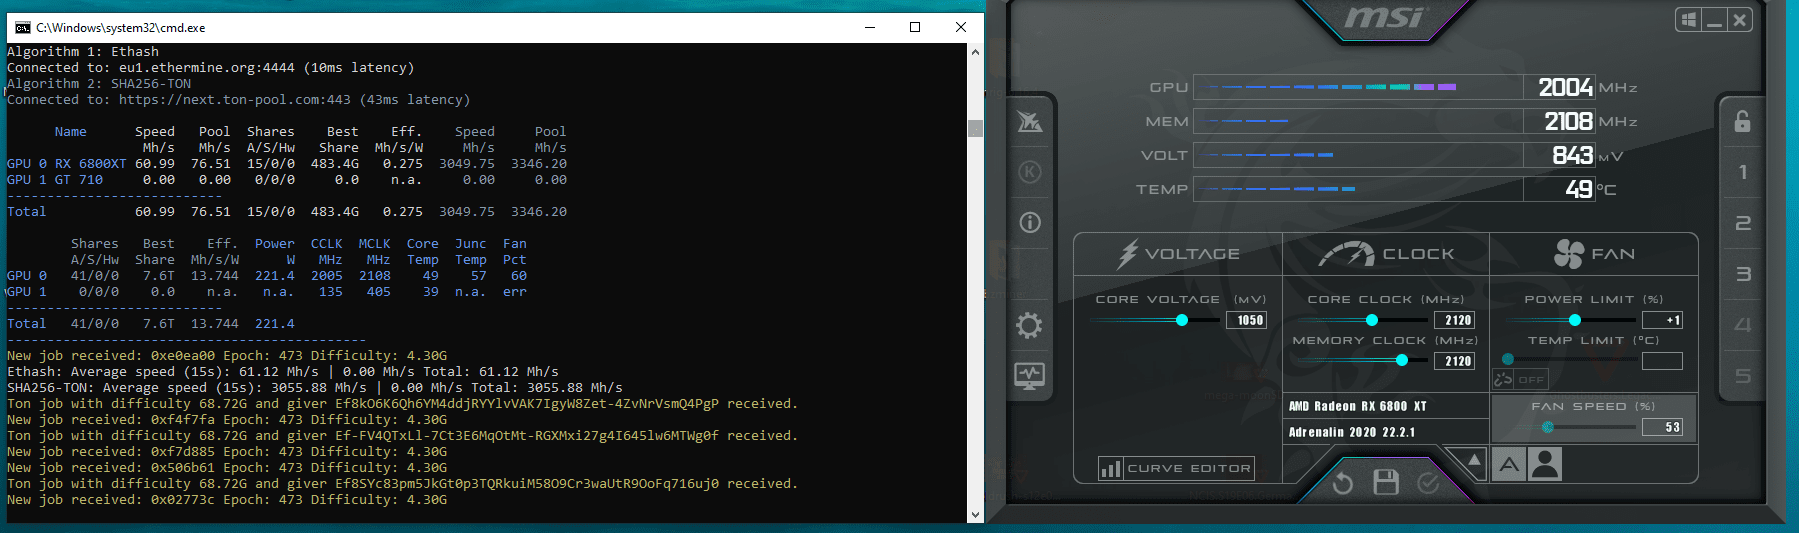This screenshot has height=533, width=1799.
Task: Close the cmd.exe window
Action: [960, 27]
